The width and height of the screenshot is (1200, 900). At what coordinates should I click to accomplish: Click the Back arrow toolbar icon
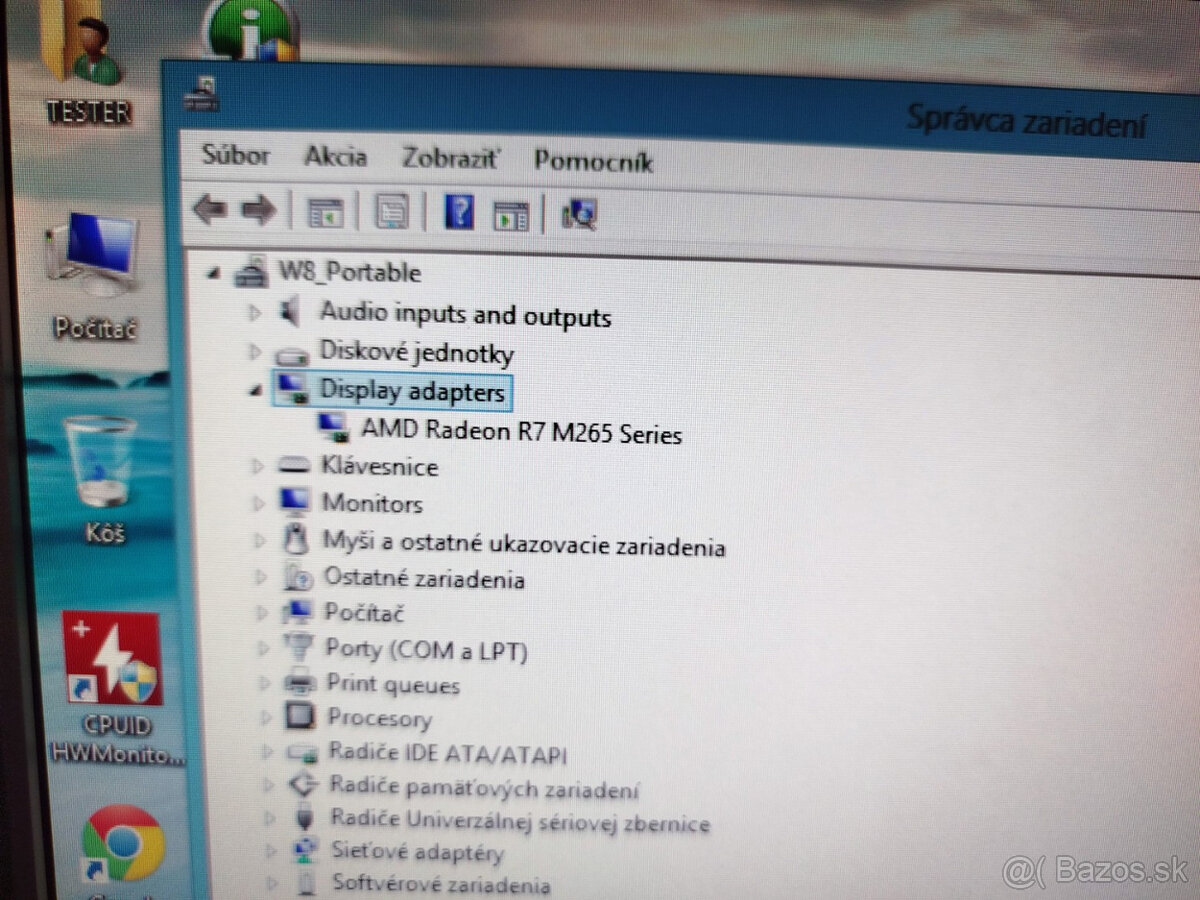point(210,211)
